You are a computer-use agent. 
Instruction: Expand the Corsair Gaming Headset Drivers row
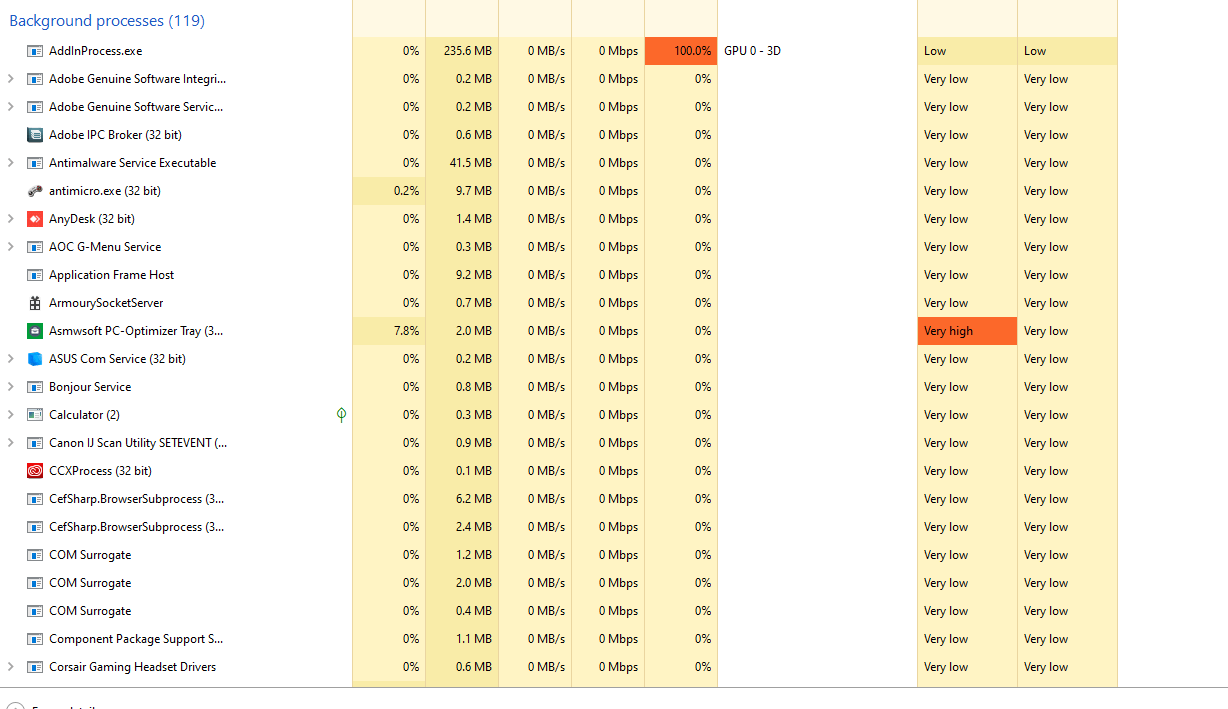coord(10,667)
